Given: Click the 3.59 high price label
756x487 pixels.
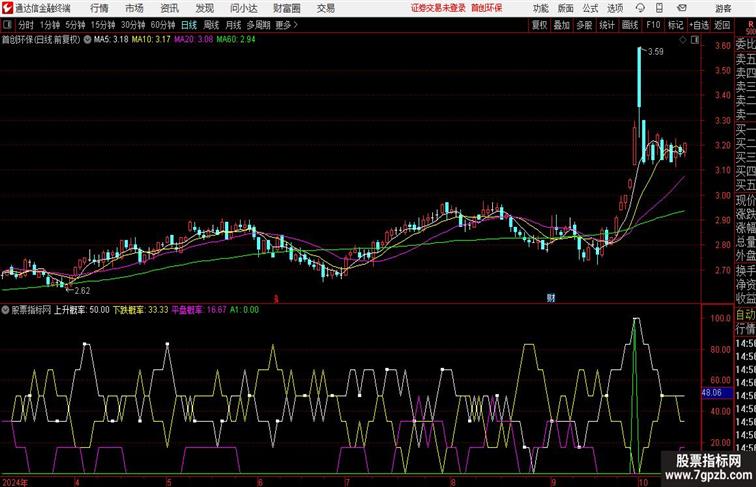Looking at the screenshot, I should coord(656,52).
